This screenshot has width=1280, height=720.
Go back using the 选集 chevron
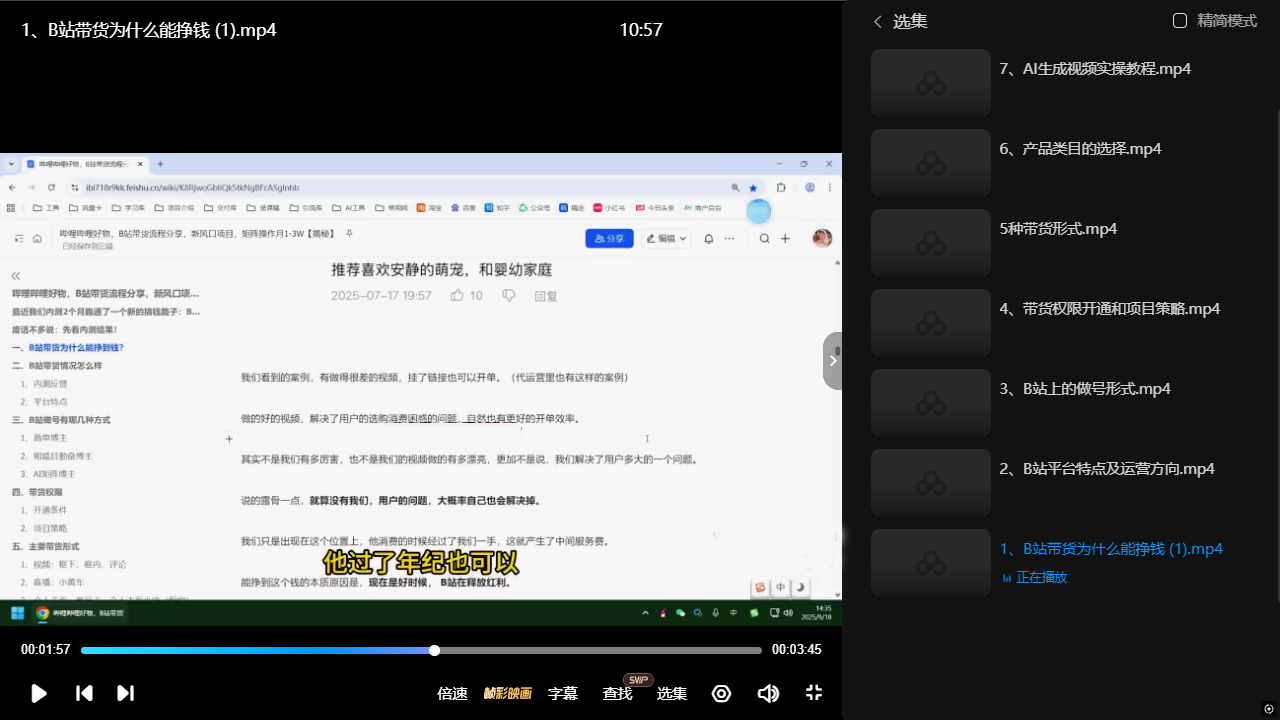tap(878, 21)
